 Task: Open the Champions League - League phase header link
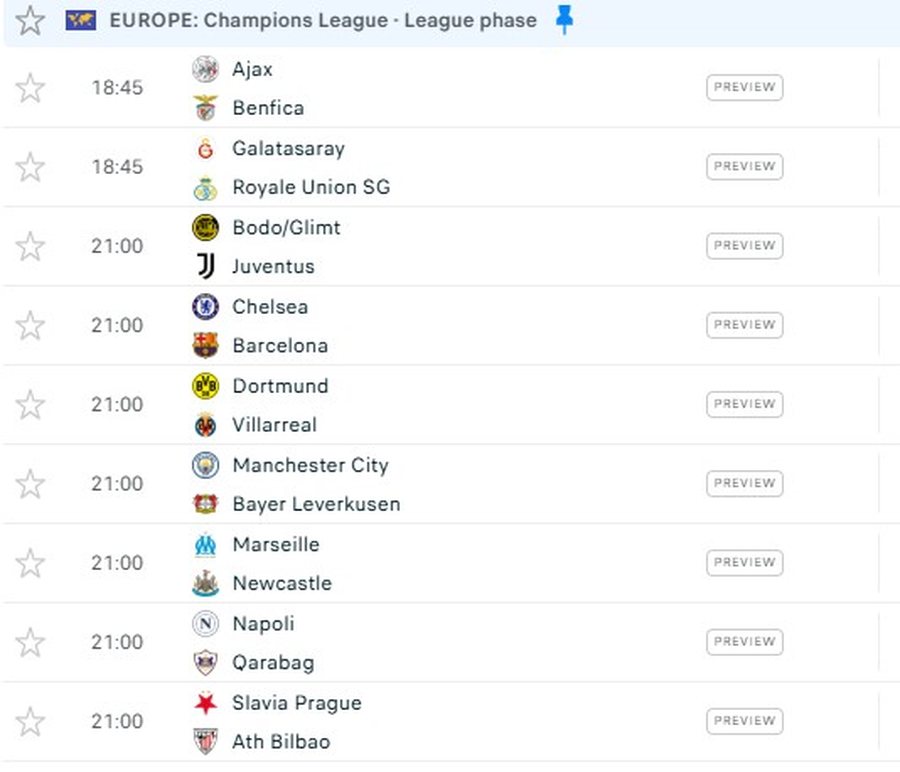(x=323, y=21)
